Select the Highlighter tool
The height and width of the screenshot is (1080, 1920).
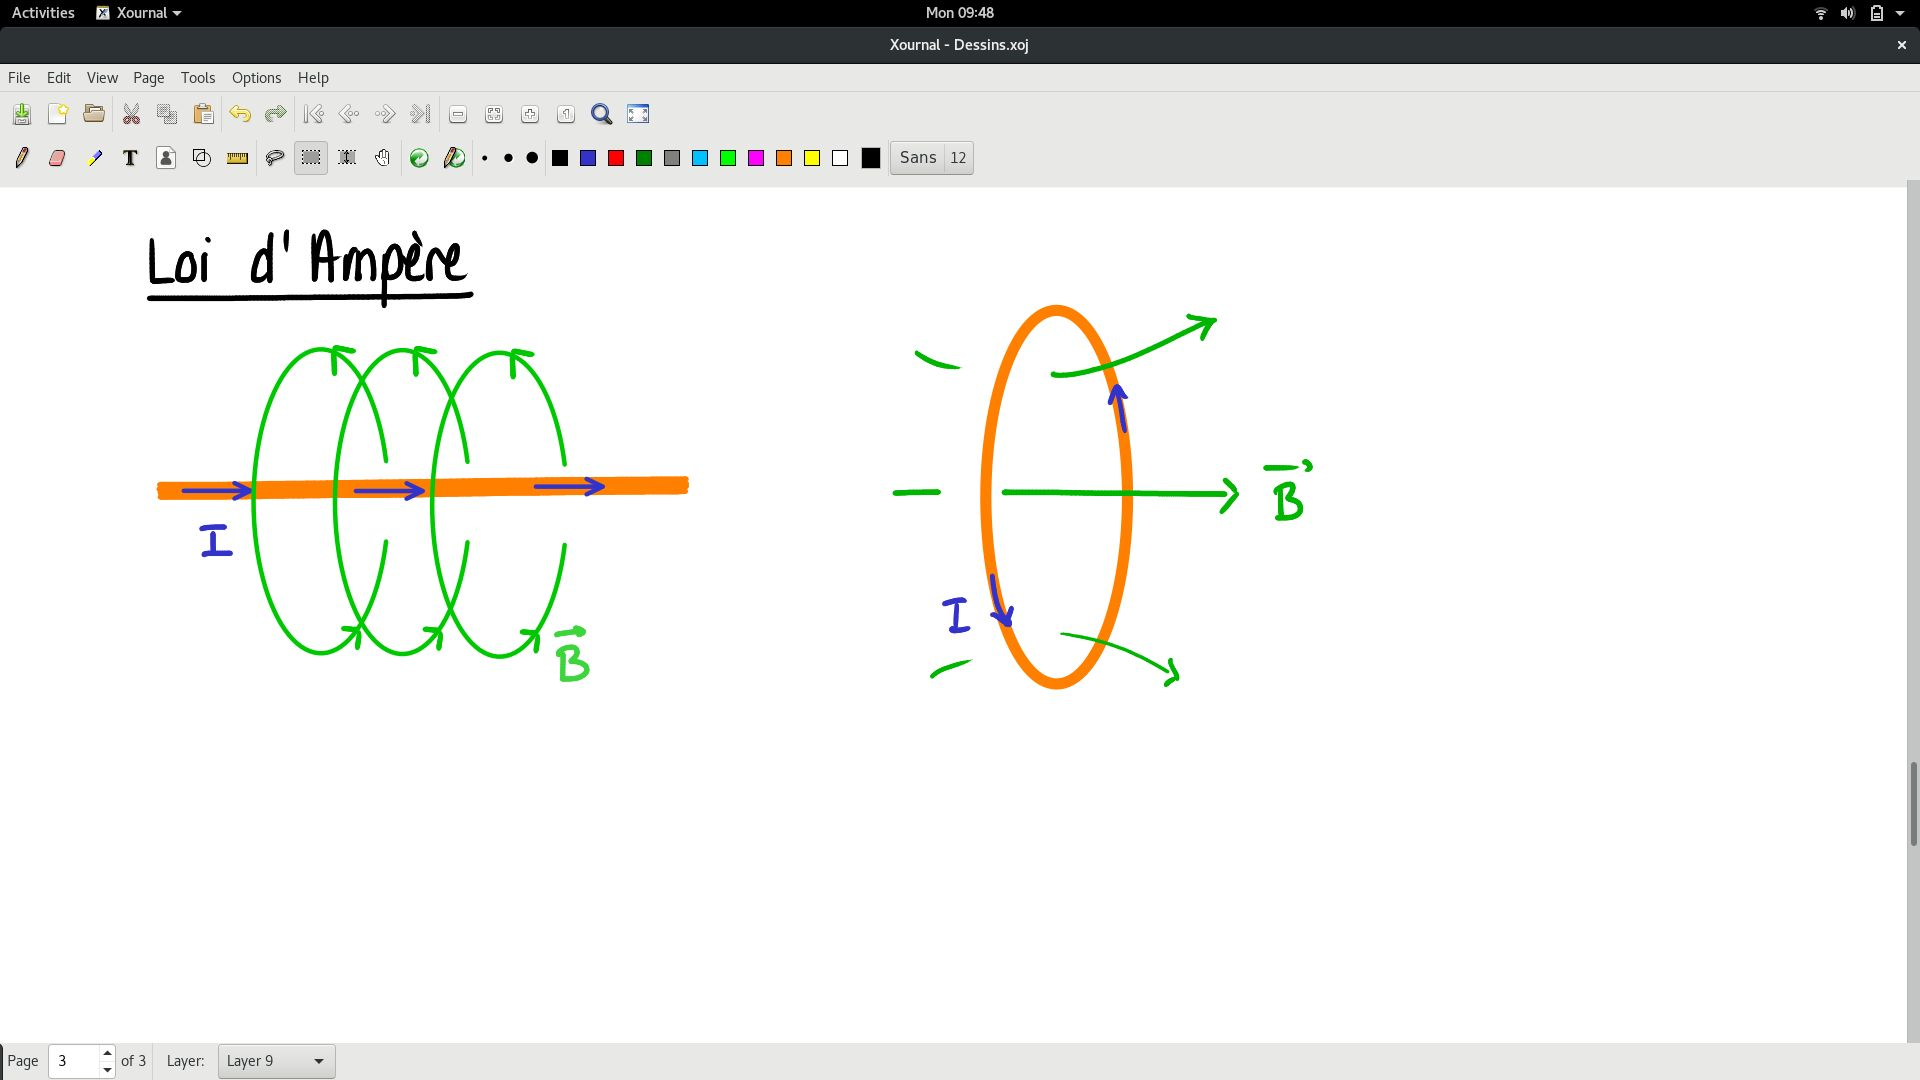[94, 158]
